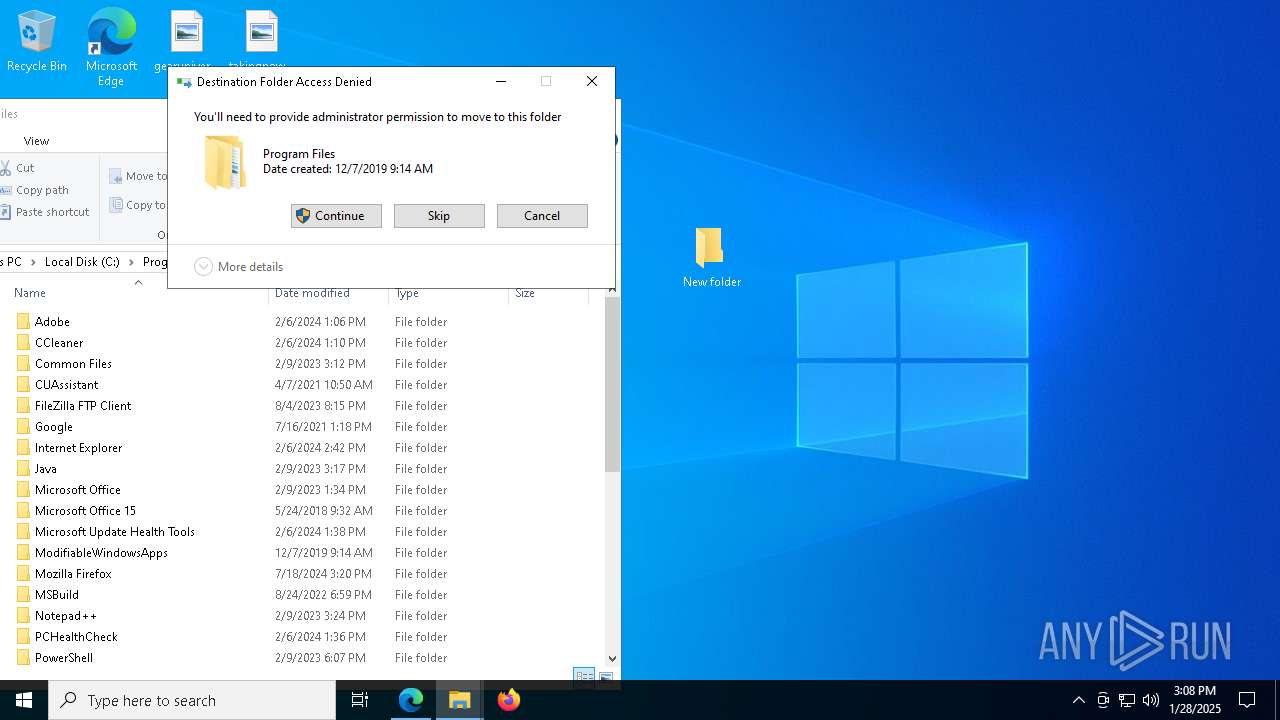Viewport: 1280px width, 720px height.
Task: Select the Internet Explorer folder icon
Action: (x=23, y=448)
